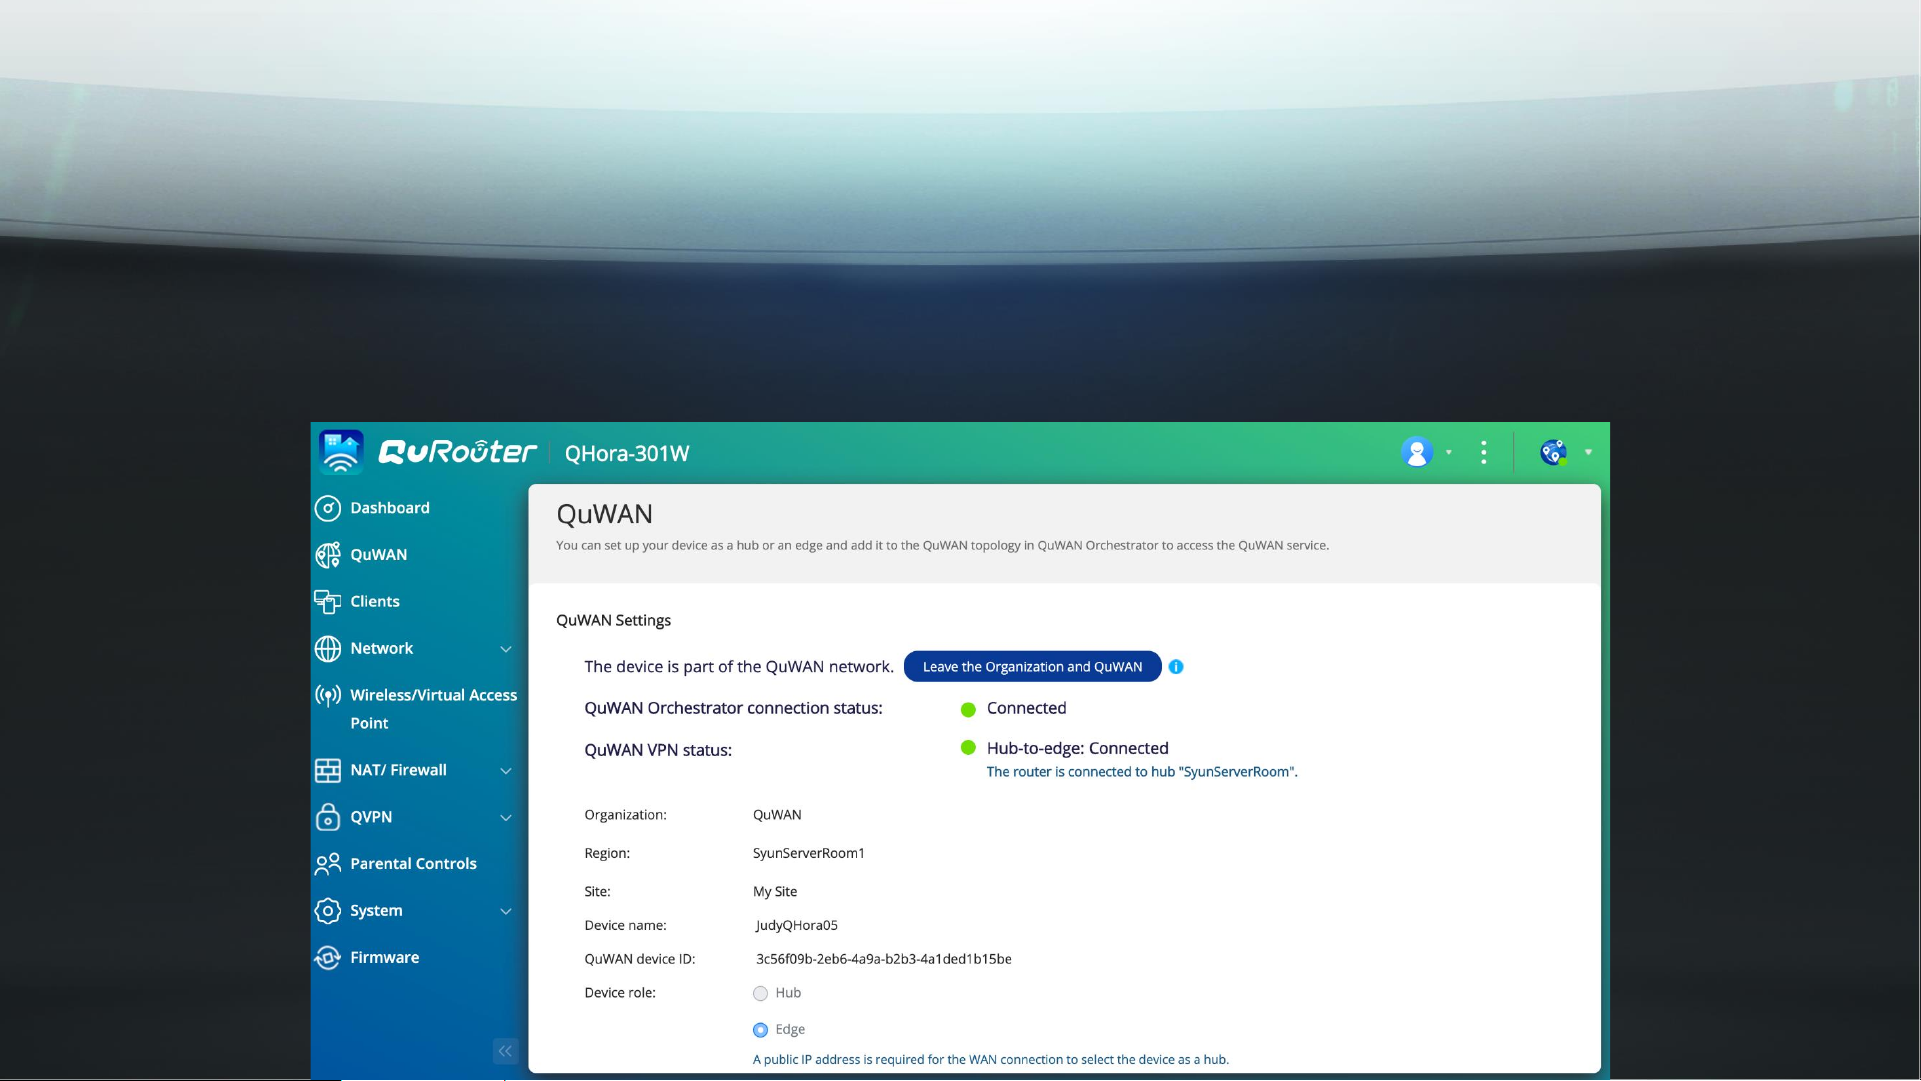Click the Parental Controls people icon
This screenshot has width=1921, height=1081.
click(x=328, y=864)
